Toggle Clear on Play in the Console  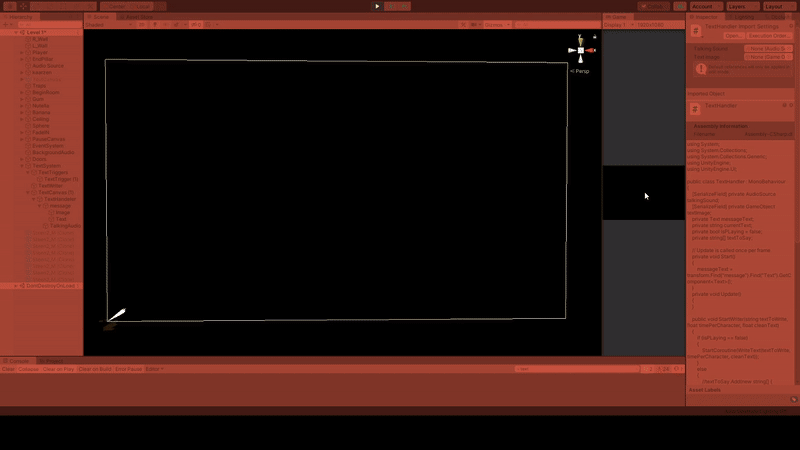pyautogui.click(x=58, y=369)
